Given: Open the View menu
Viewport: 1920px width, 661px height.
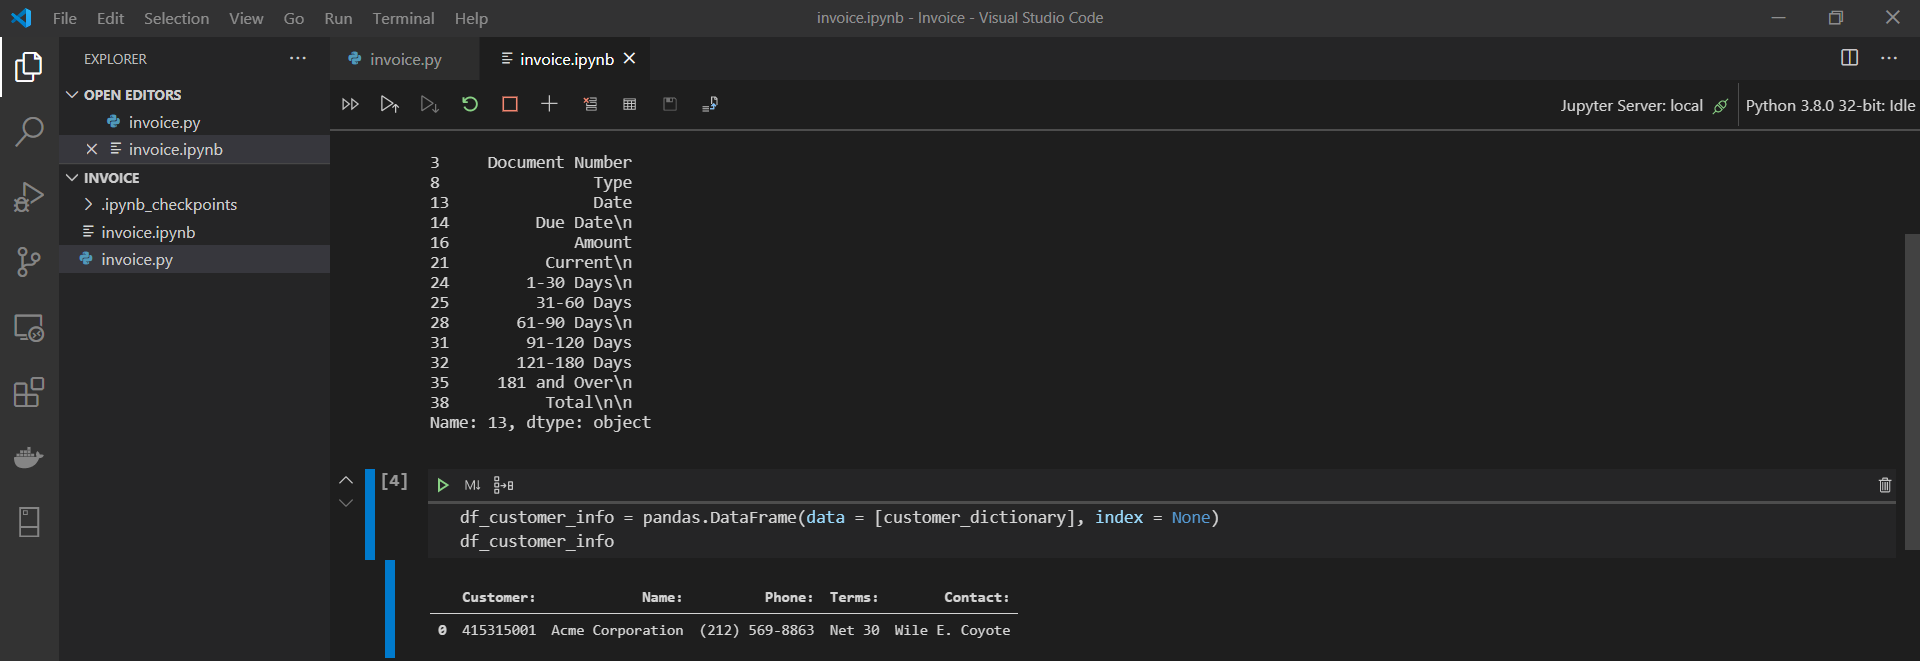Looking at the screenshot, I should 246,18.
